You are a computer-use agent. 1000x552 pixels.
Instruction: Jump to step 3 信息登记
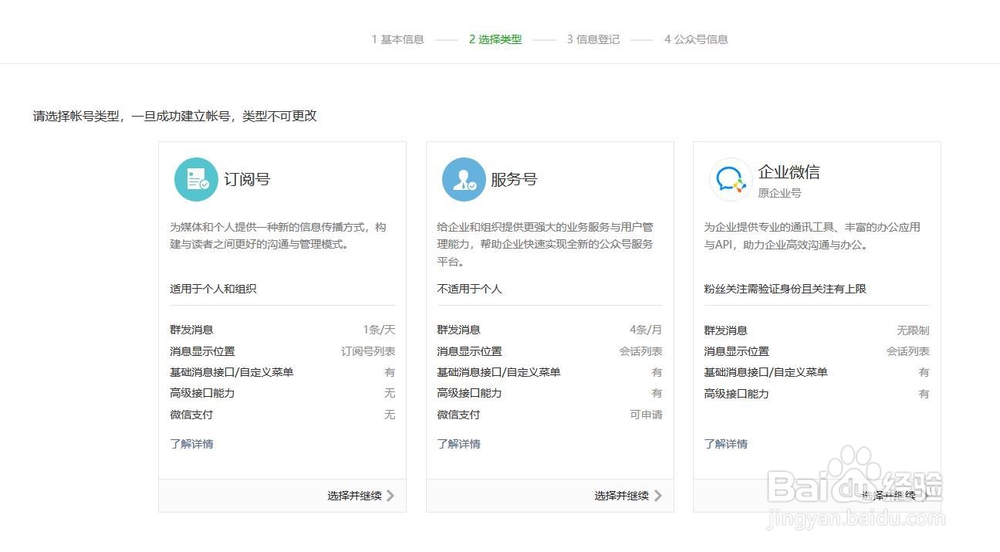(593, 40)
